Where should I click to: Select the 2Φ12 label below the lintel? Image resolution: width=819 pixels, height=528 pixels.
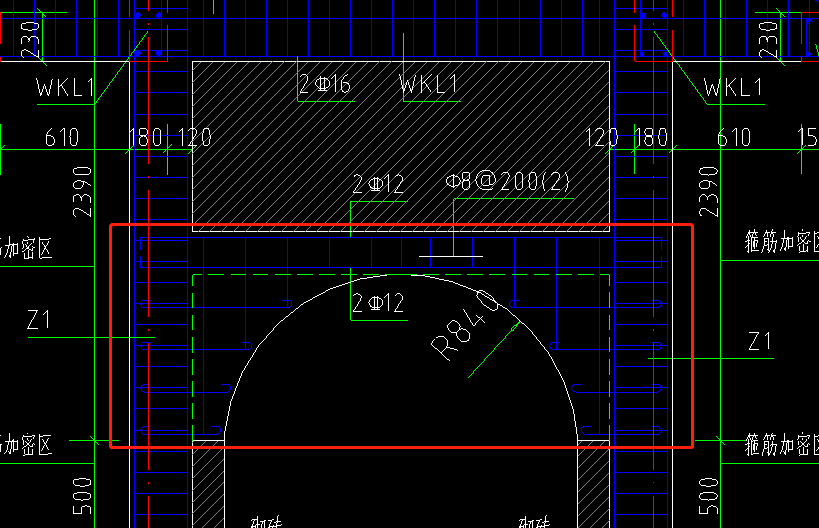[378, 303]
